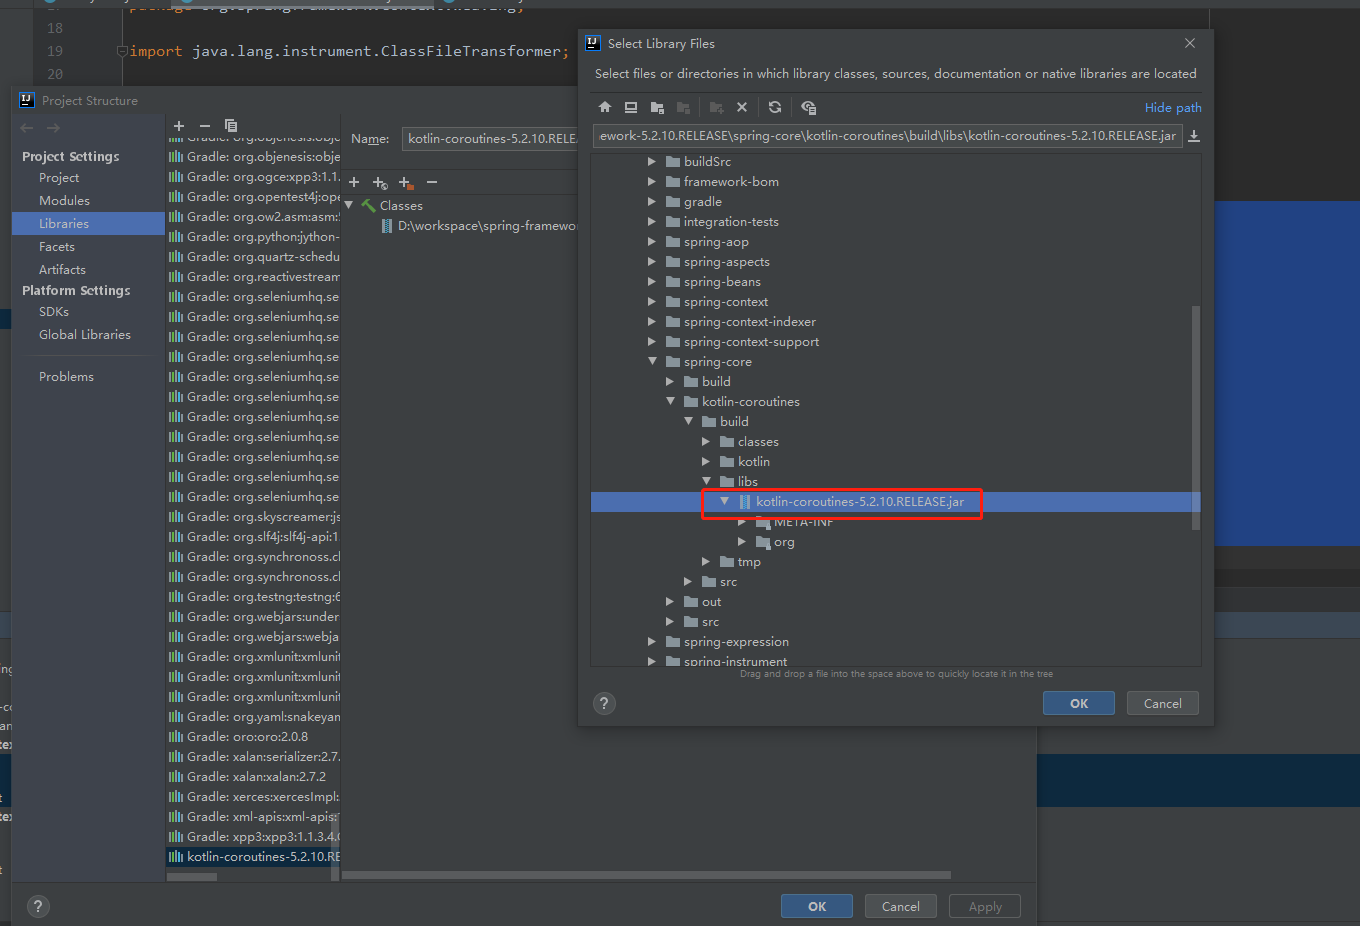This screenshot has width=1360, height=926.
Task: Toggle show hidden files icon
Action: [808, 107]
